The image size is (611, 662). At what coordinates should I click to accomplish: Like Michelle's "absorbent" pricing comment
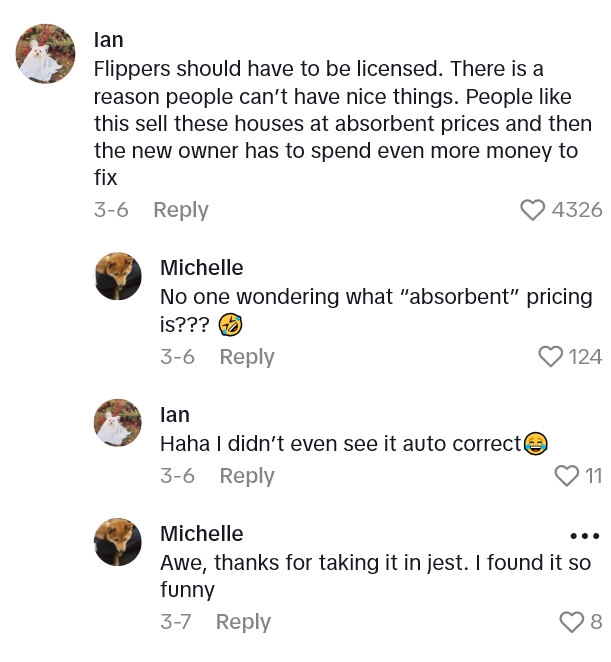pos(550,357)
